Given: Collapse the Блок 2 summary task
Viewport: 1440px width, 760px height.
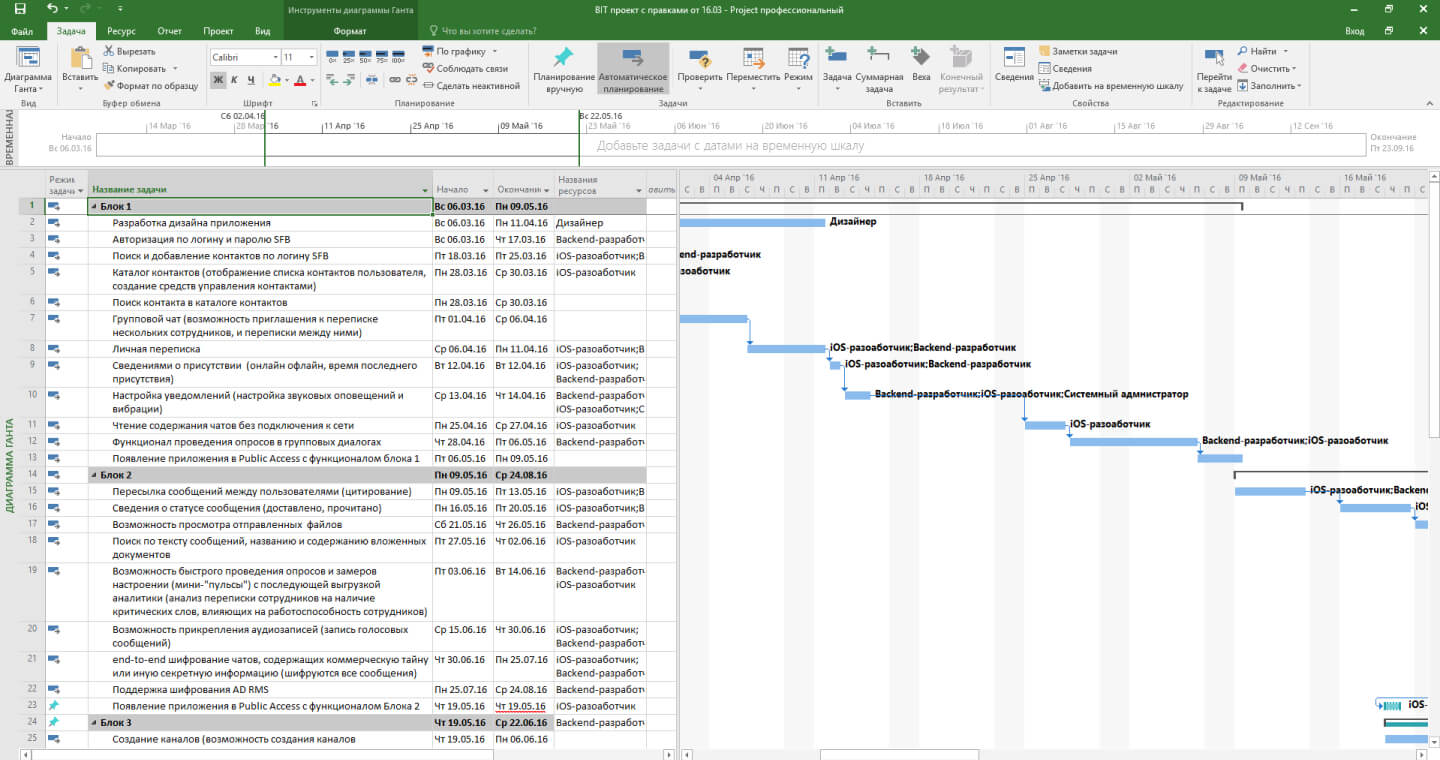Looking at the screenshot, I should [x=94, y=474].
